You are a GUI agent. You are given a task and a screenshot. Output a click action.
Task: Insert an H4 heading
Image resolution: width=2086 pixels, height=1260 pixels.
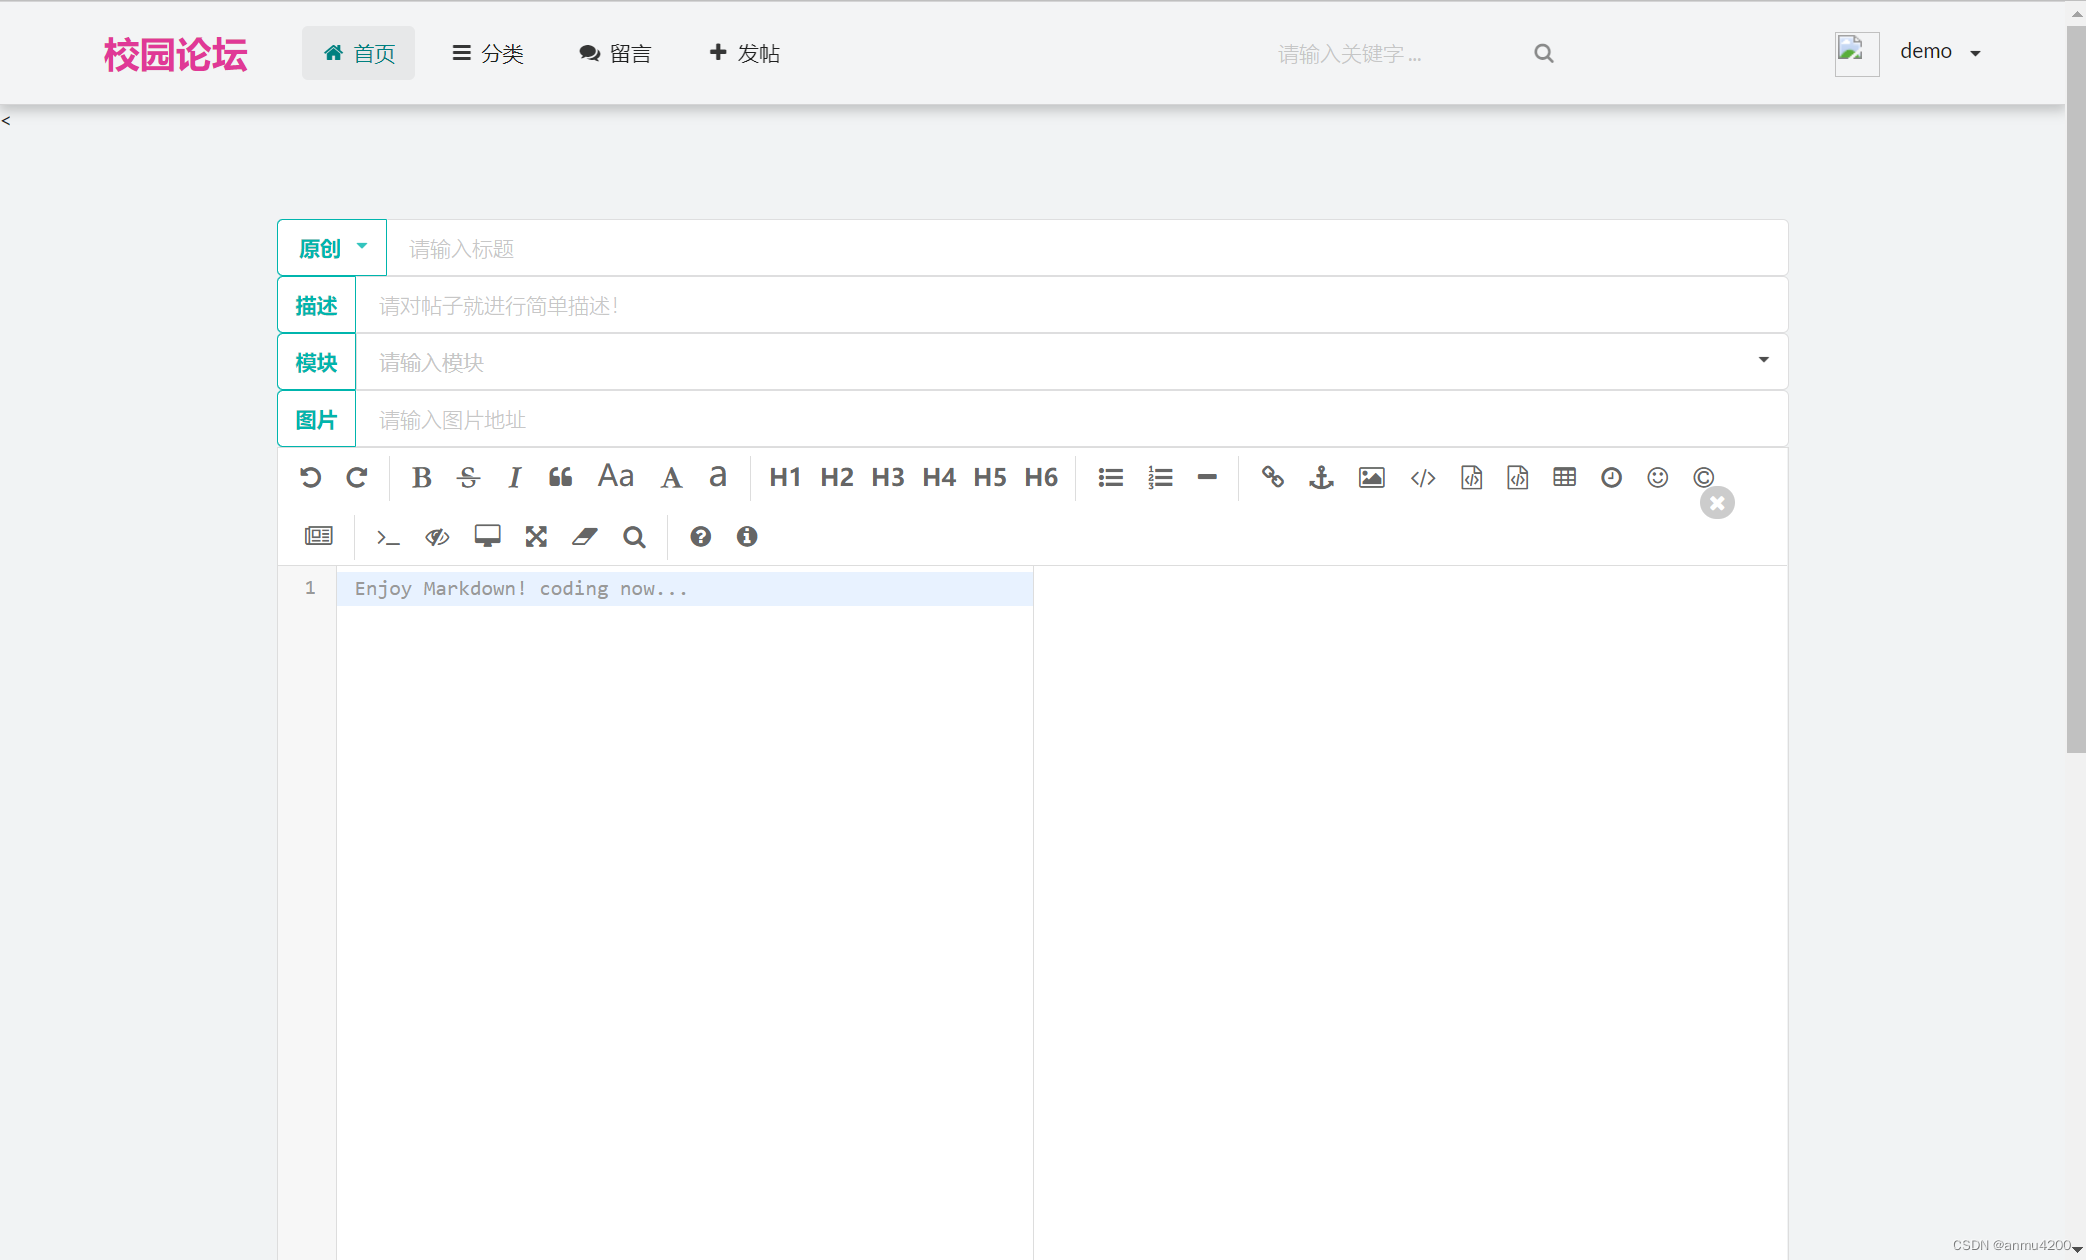pos(939,477)
